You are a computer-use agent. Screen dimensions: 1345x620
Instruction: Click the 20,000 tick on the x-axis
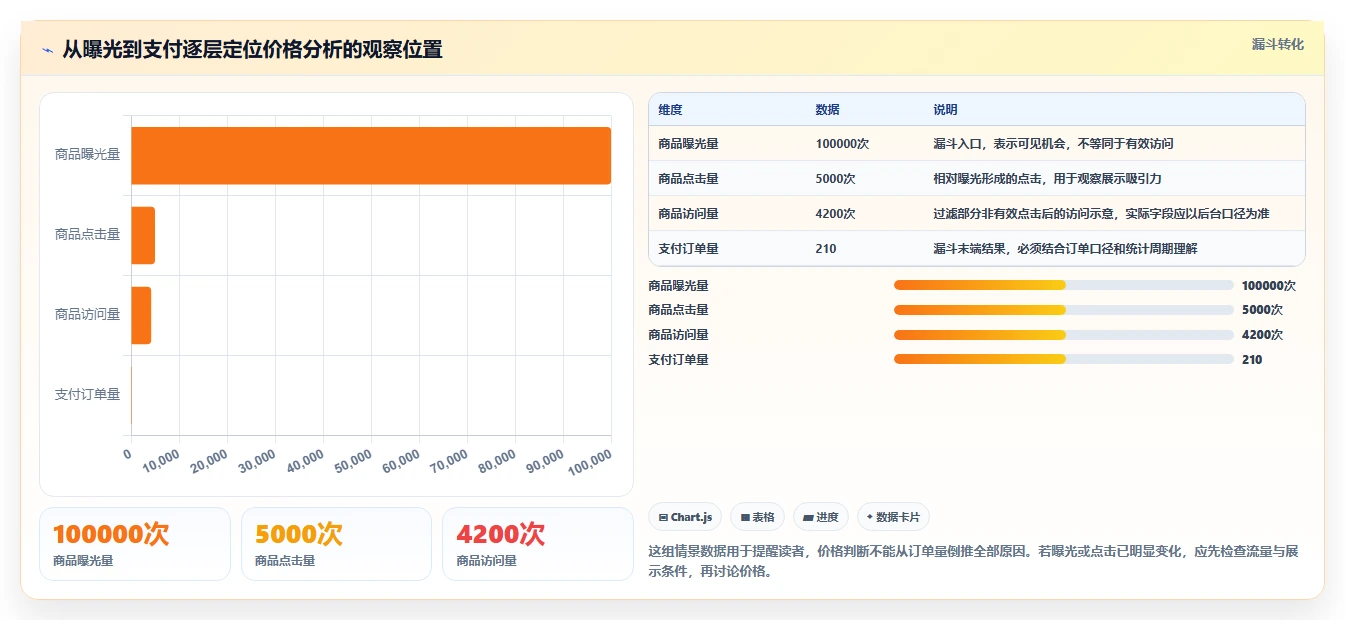[x=209, y=462]
